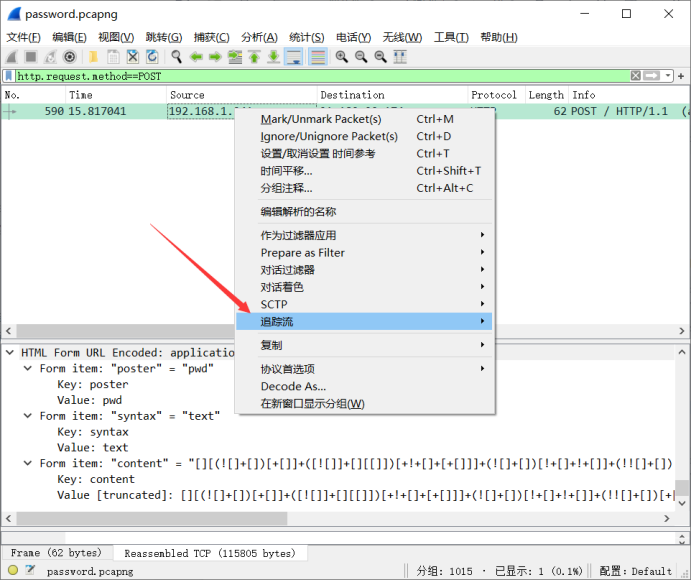The height and width of the screenshot is (580, 692).
Task: Open the 统计(S) menu
Action: 307,38
